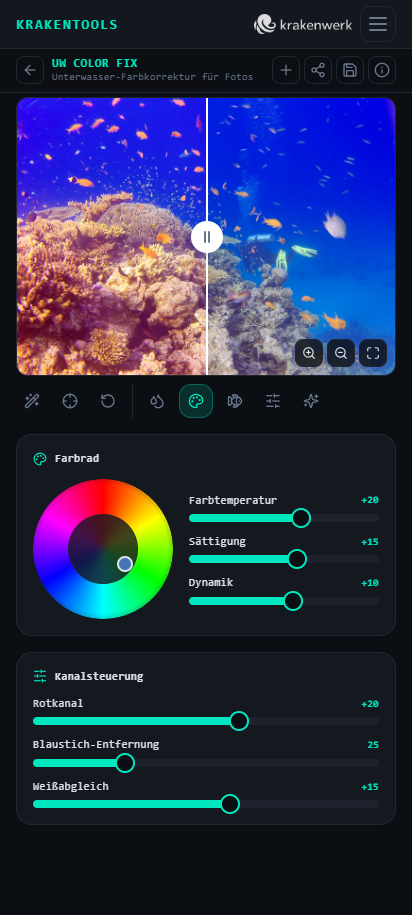Open the hamburger menu
412x915 pixels.
pyautogui.click(x=378, y=24)
